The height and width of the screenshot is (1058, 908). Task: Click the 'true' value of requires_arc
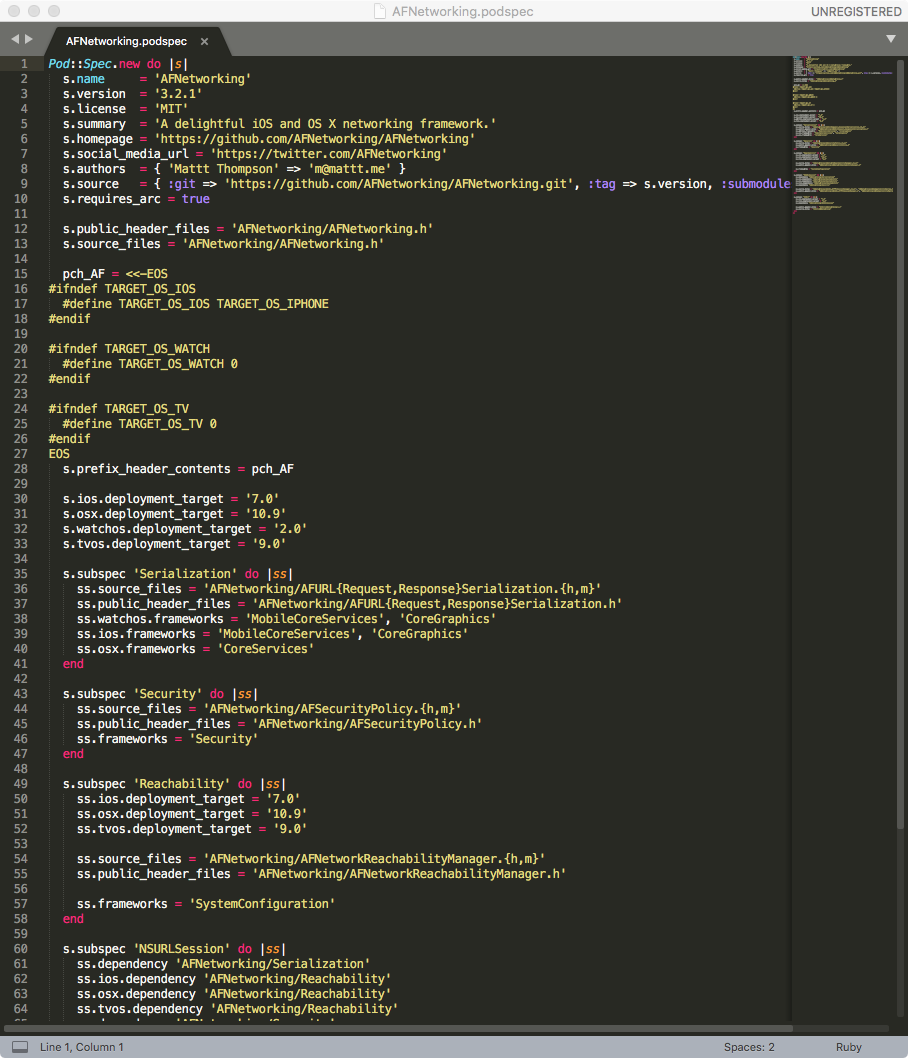(x=196, y=199)
